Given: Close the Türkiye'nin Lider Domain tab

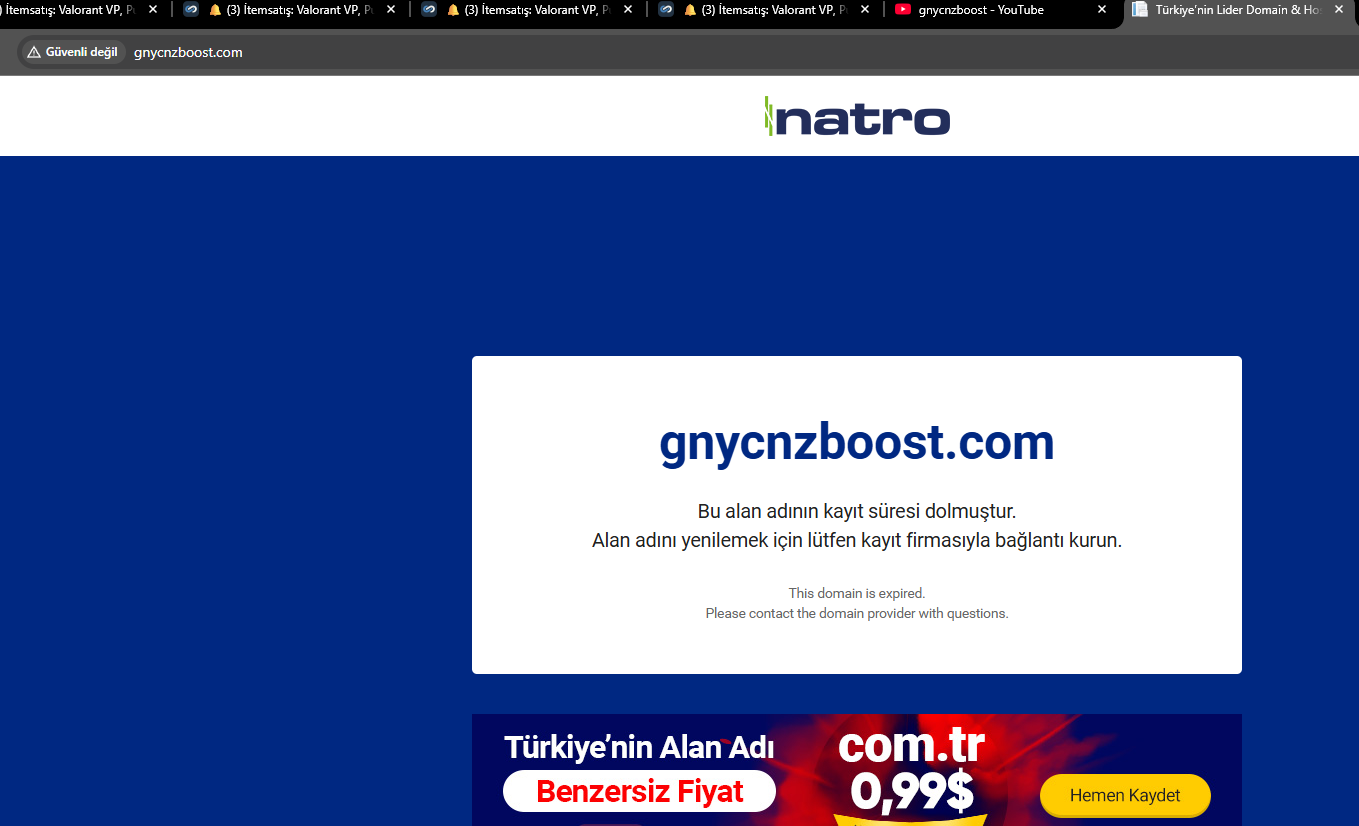Looking at the screenshot, I should [1339, 10].
